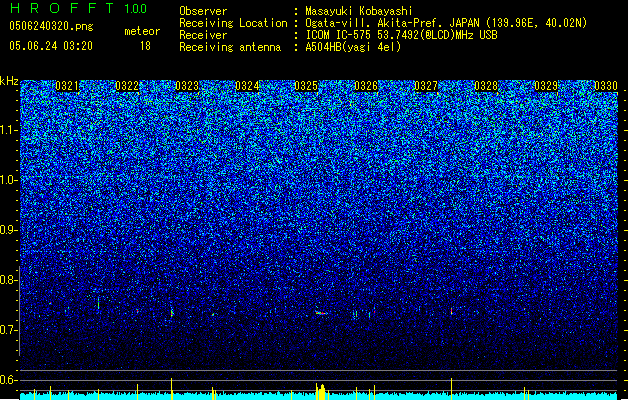Click the 0326 time marker
This screenshot has height=400, width=629.
[x=366, y=86]
